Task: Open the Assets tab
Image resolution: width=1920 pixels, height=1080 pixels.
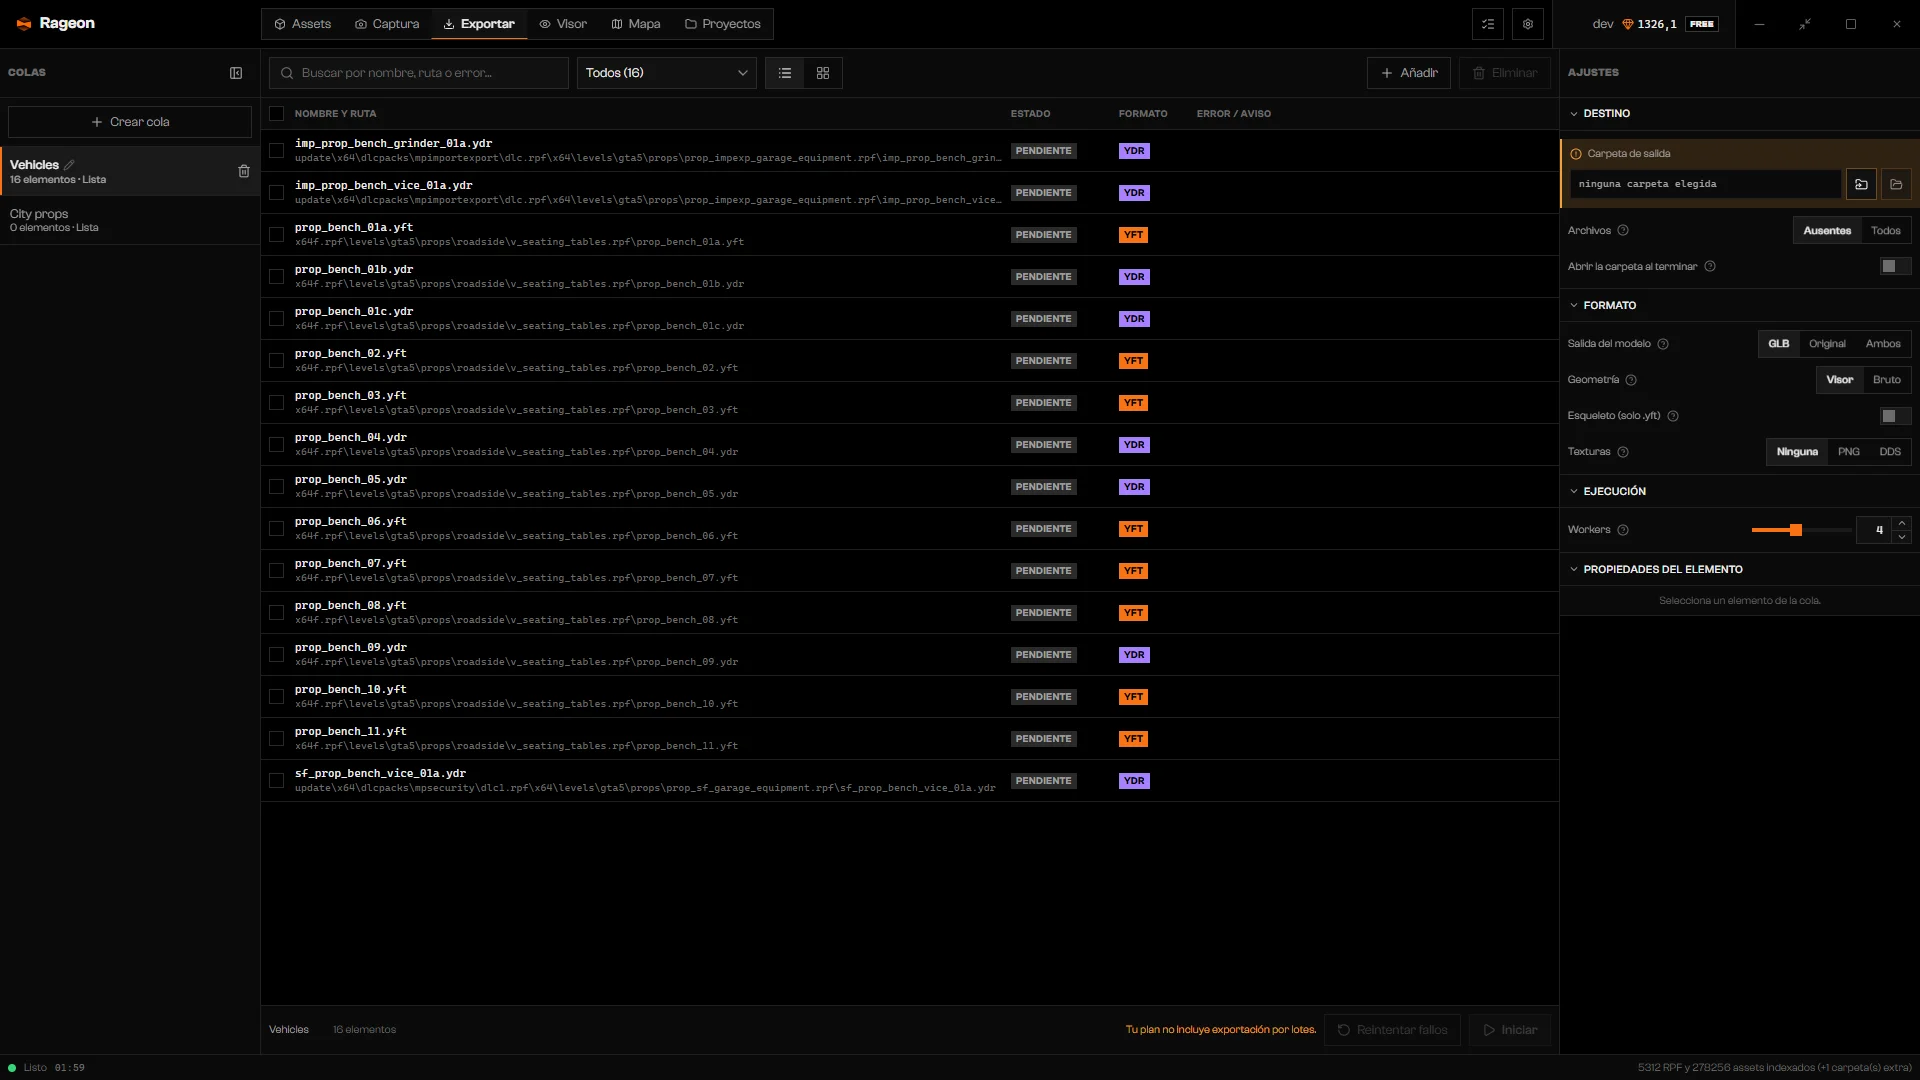Action: point(302,24)
